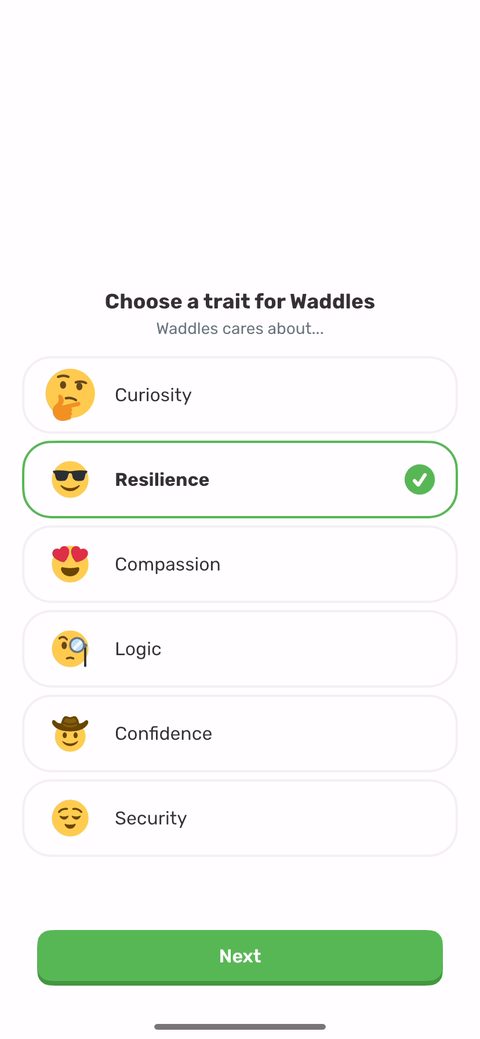Pick the Logic trait option

[x=240, y=649]
